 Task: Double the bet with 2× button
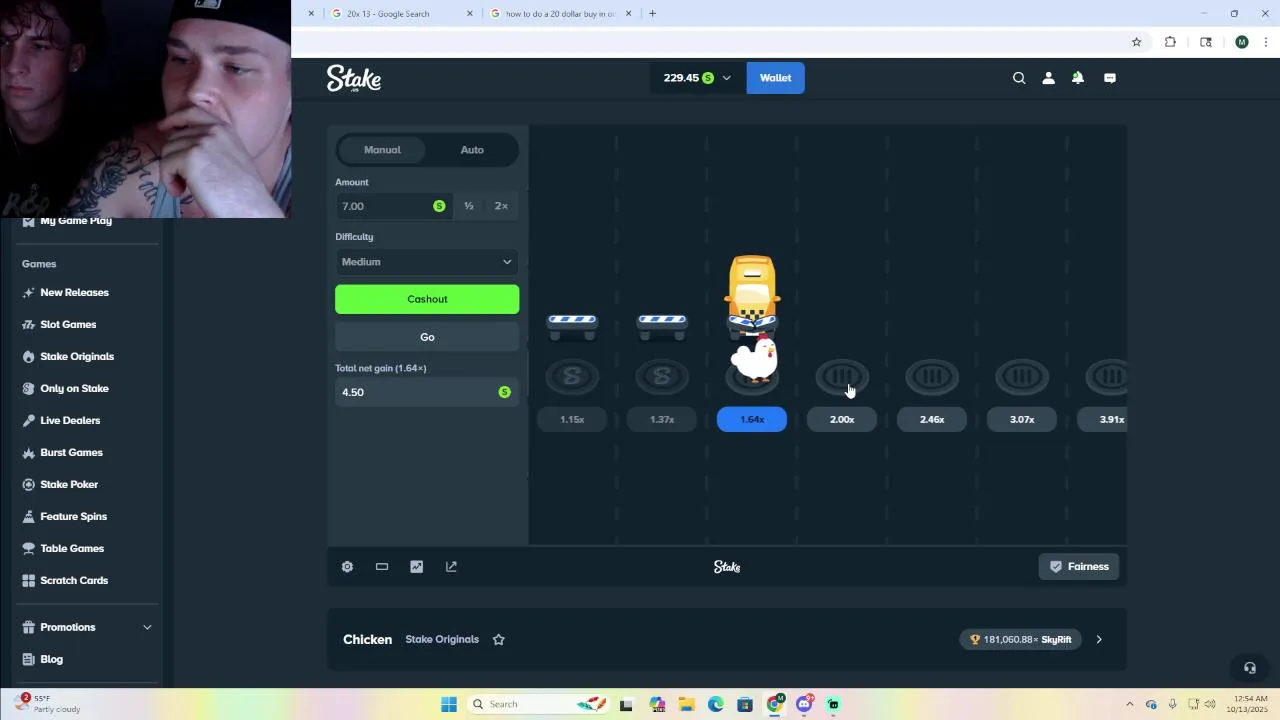[501, 206]
